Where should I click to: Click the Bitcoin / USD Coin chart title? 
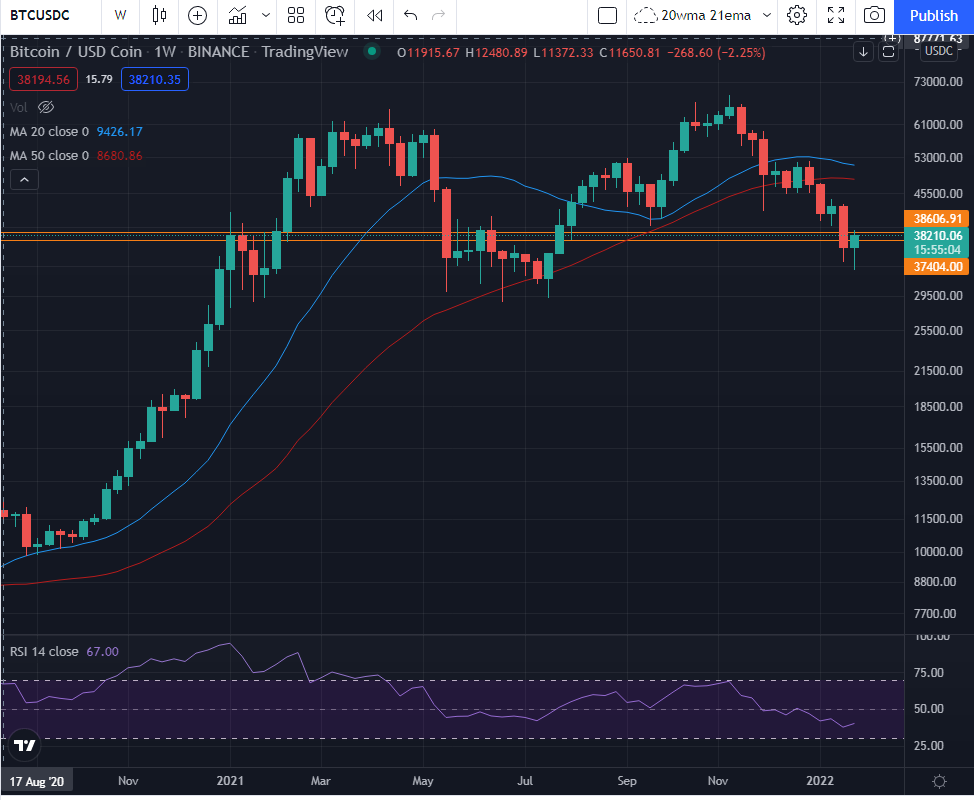76,52
